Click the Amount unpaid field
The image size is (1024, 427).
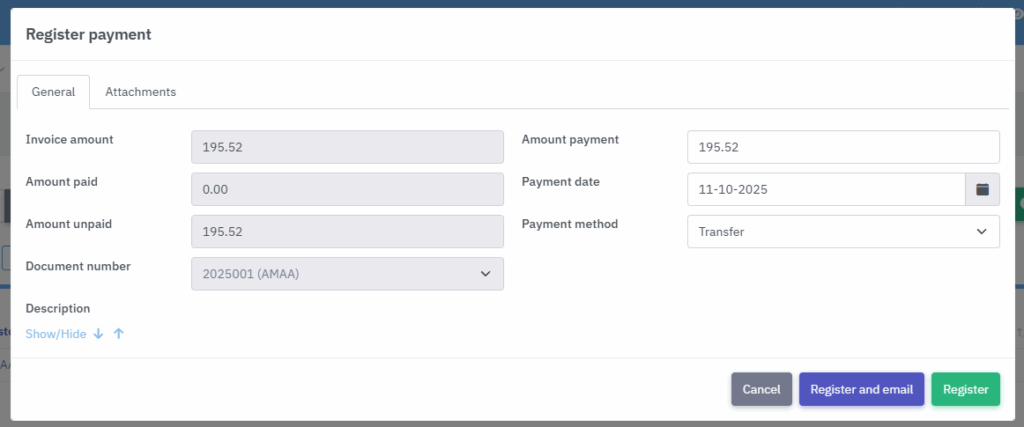[347, 232]
